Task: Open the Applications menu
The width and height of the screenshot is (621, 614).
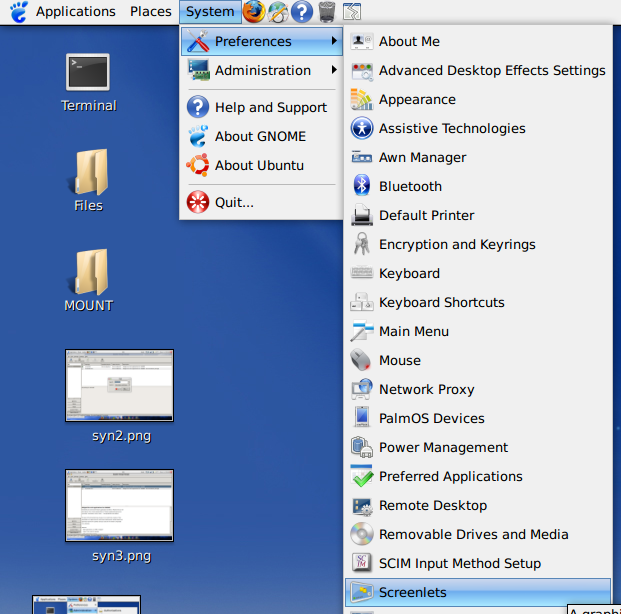Action: [76, 11]
